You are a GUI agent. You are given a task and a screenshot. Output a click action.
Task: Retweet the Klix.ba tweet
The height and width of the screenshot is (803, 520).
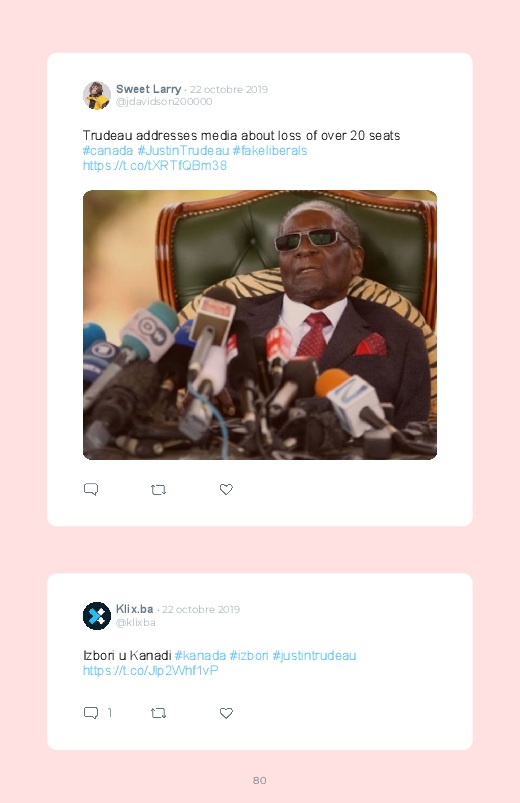158,713
